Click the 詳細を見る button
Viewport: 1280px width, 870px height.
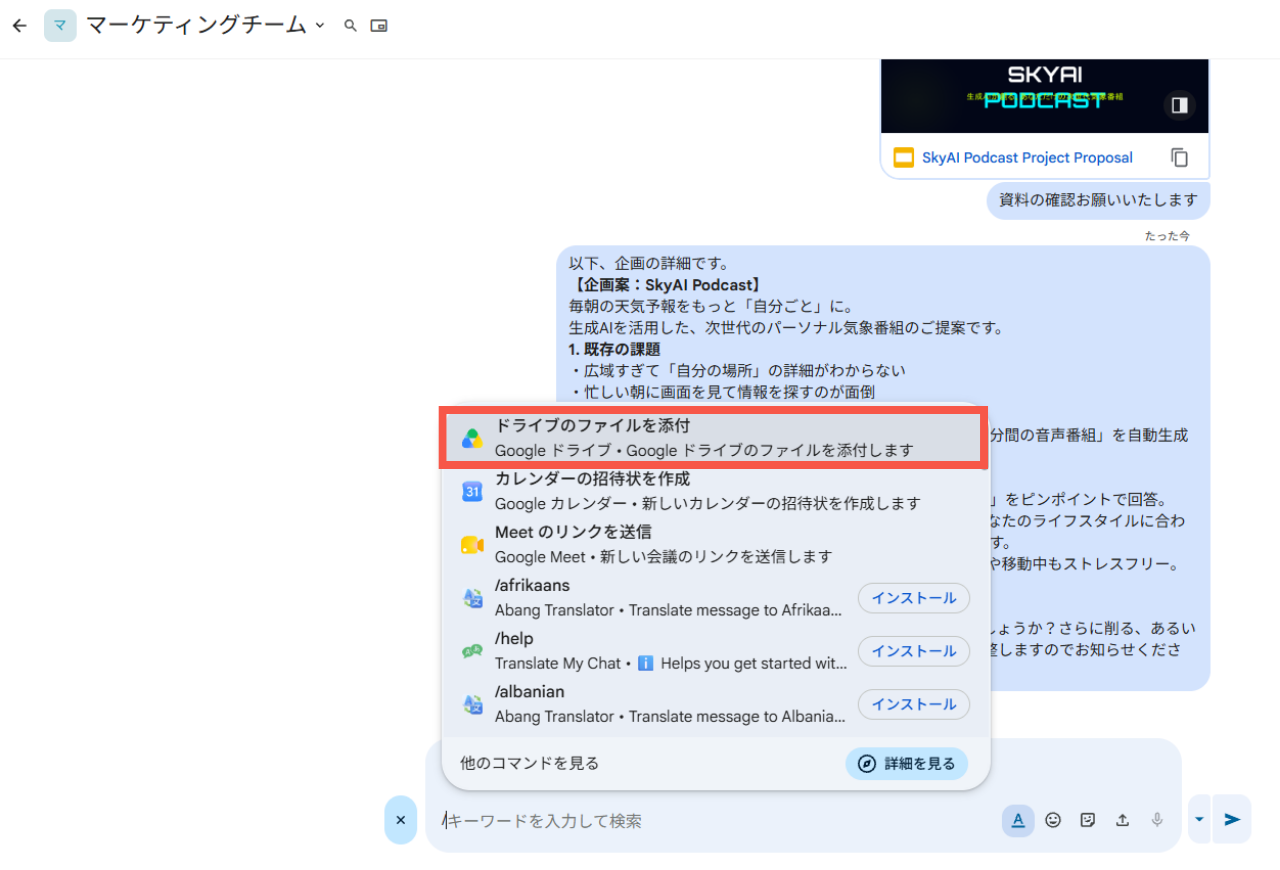click(907, 763)
